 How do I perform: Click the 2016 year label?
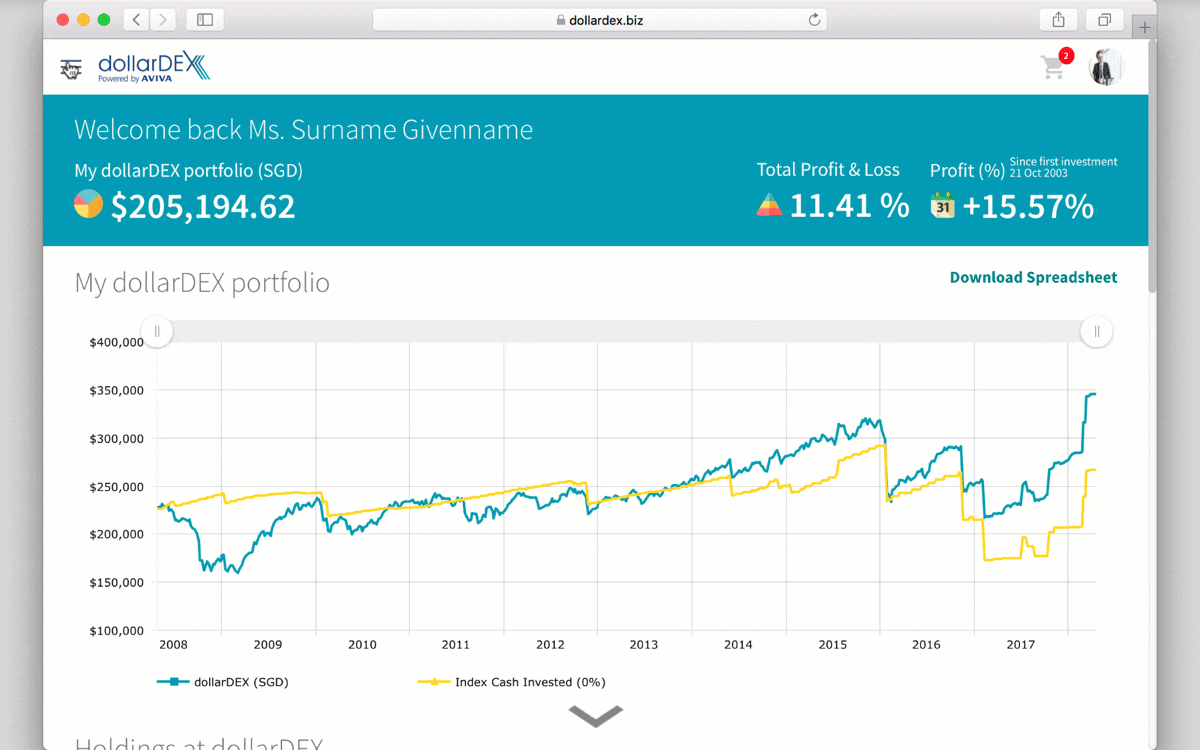coord(926,645)
